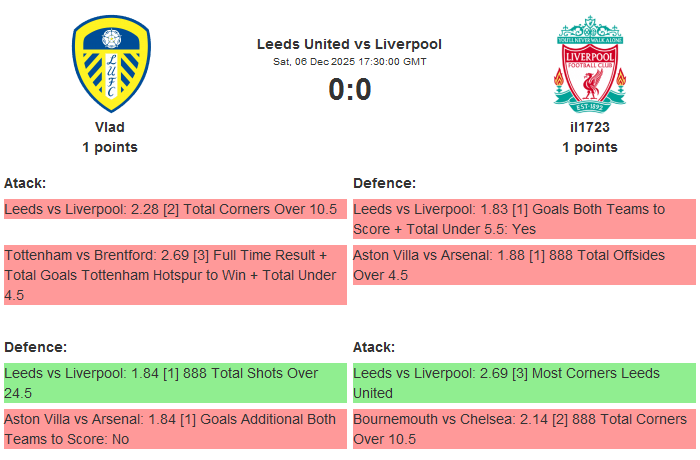This screenshot has height=460, width=700.
Task: Click il1723's top Defence section heading
Action: click(384, 183)
